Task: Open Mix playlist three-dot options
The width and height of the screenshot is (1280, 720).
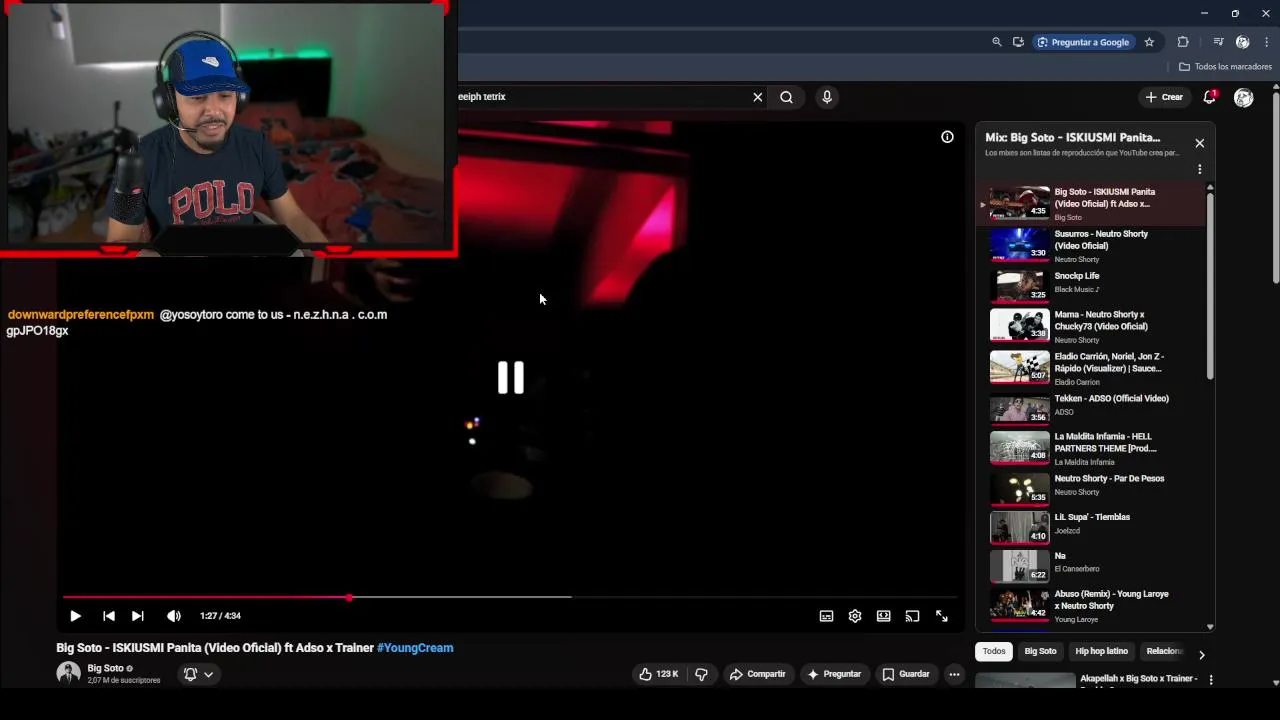Action: point(1200,170)
